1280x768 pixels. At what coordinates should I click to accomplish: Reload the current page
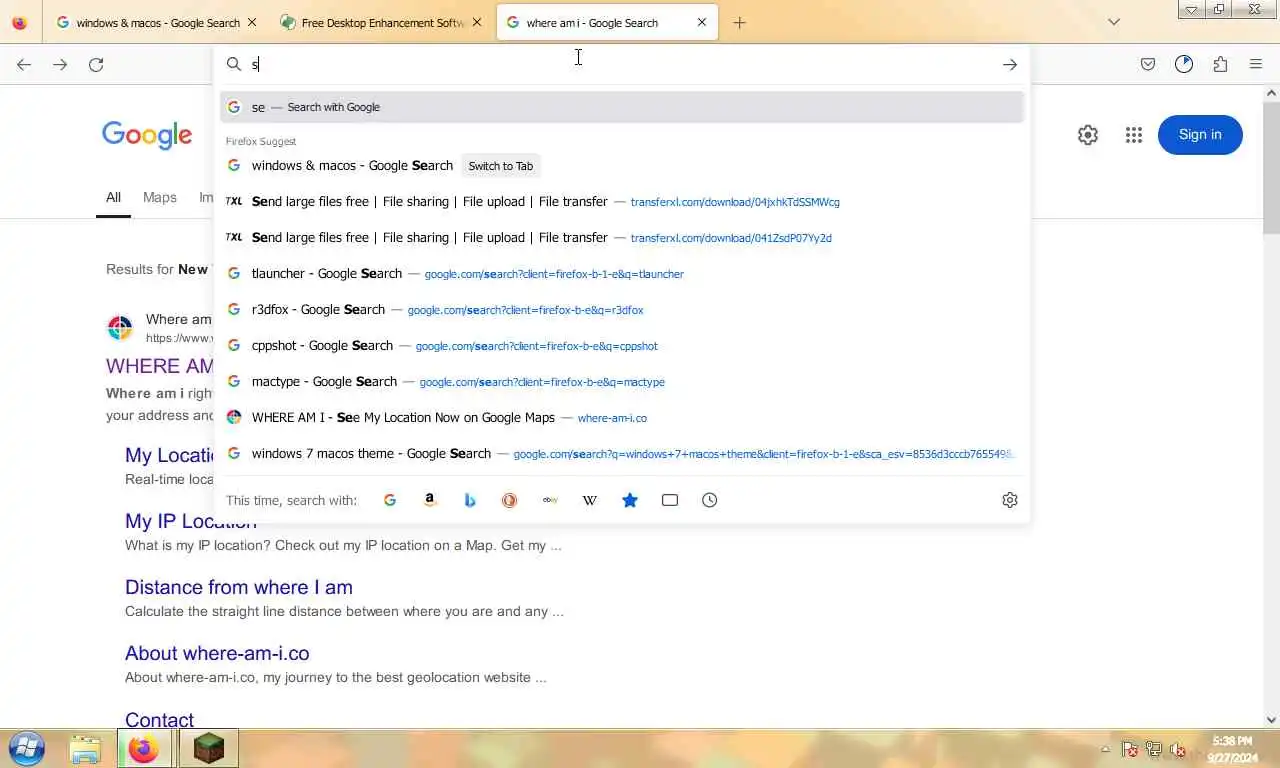coord(96,64)
